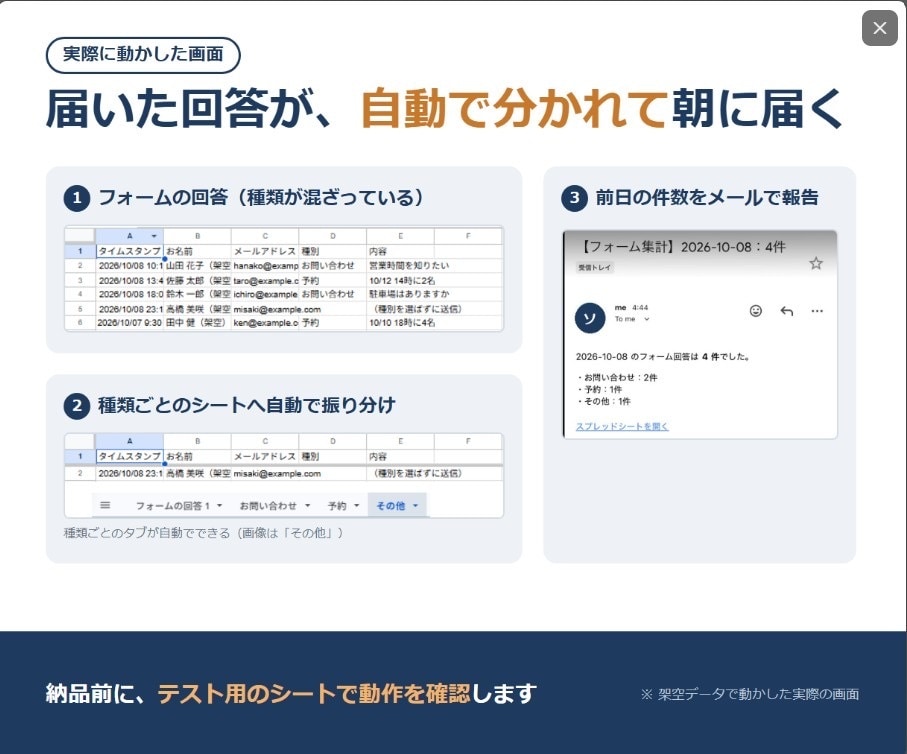This screenshot has height=754, width=907.
Task: Click cell タイムスタンプ in section 1 sheet
Action: pyautogui.click(x=129, y=251)
